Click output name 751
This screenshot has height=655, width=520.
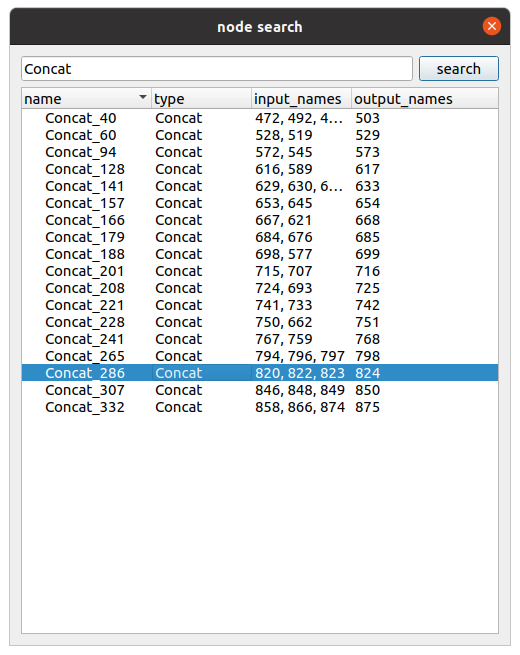pyautogui.click(x=368, y=322)
